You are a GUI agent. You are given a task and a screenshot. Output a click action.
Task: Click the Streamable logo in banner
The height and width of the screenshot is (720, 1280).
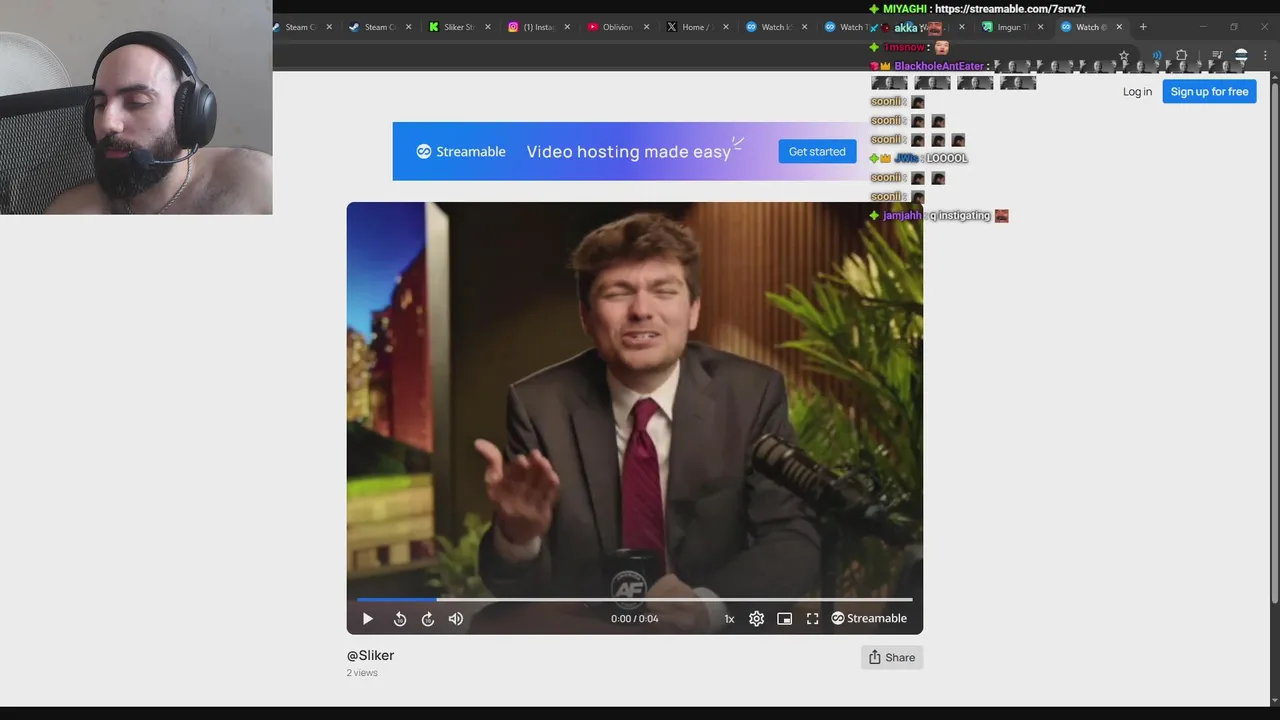[461, 151]
